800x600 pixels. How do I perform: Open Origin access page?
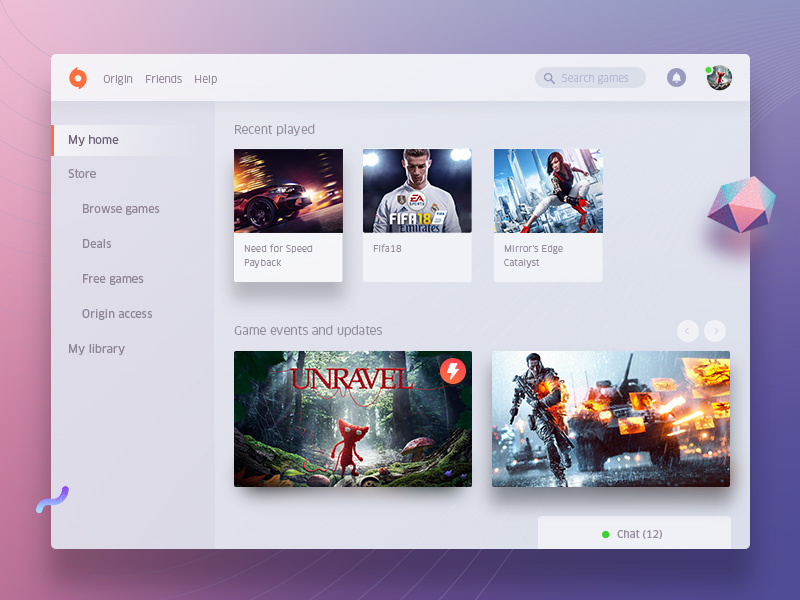(117, 313)
